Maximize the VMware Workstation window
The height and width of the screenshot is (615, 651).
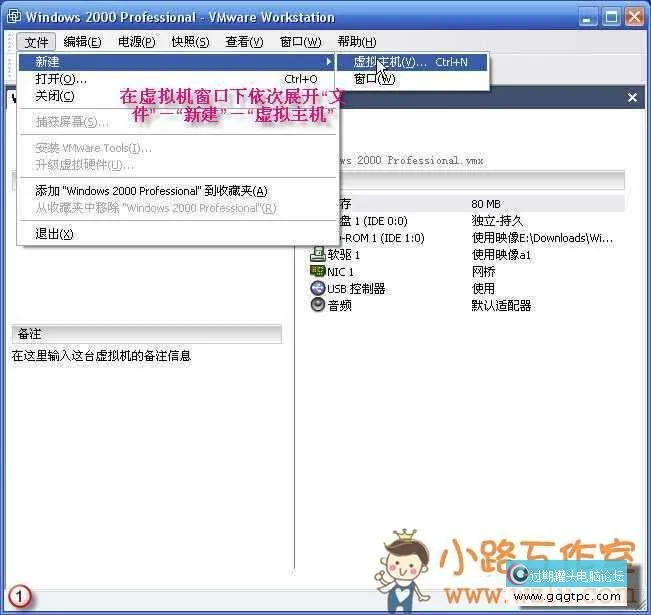pos(611,17)
